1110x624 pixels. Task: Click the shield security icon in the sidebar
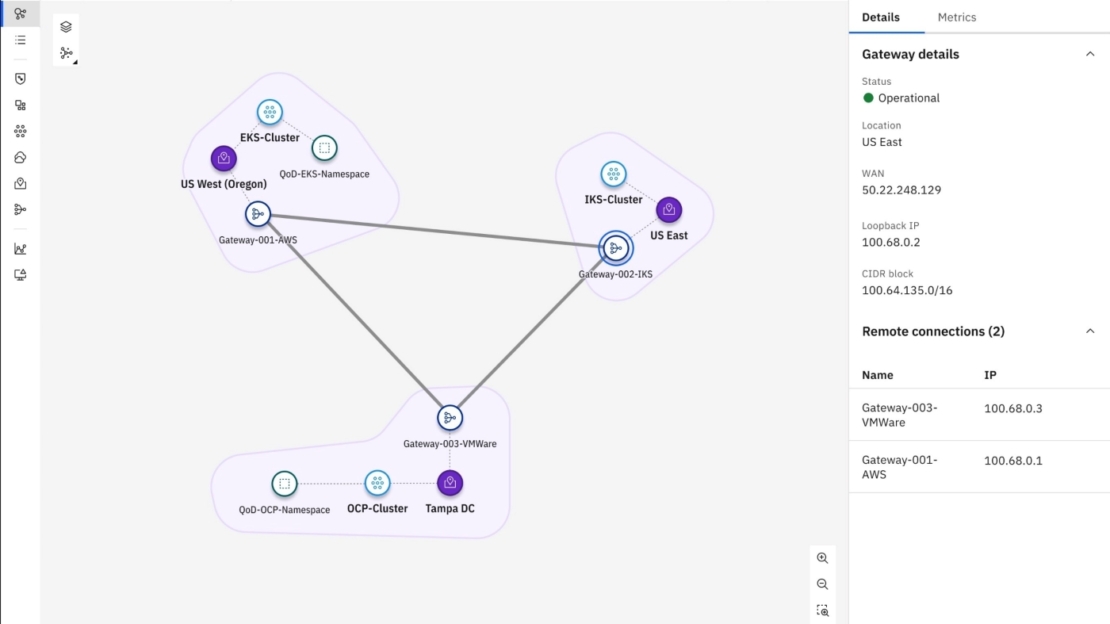coord(20,78)
